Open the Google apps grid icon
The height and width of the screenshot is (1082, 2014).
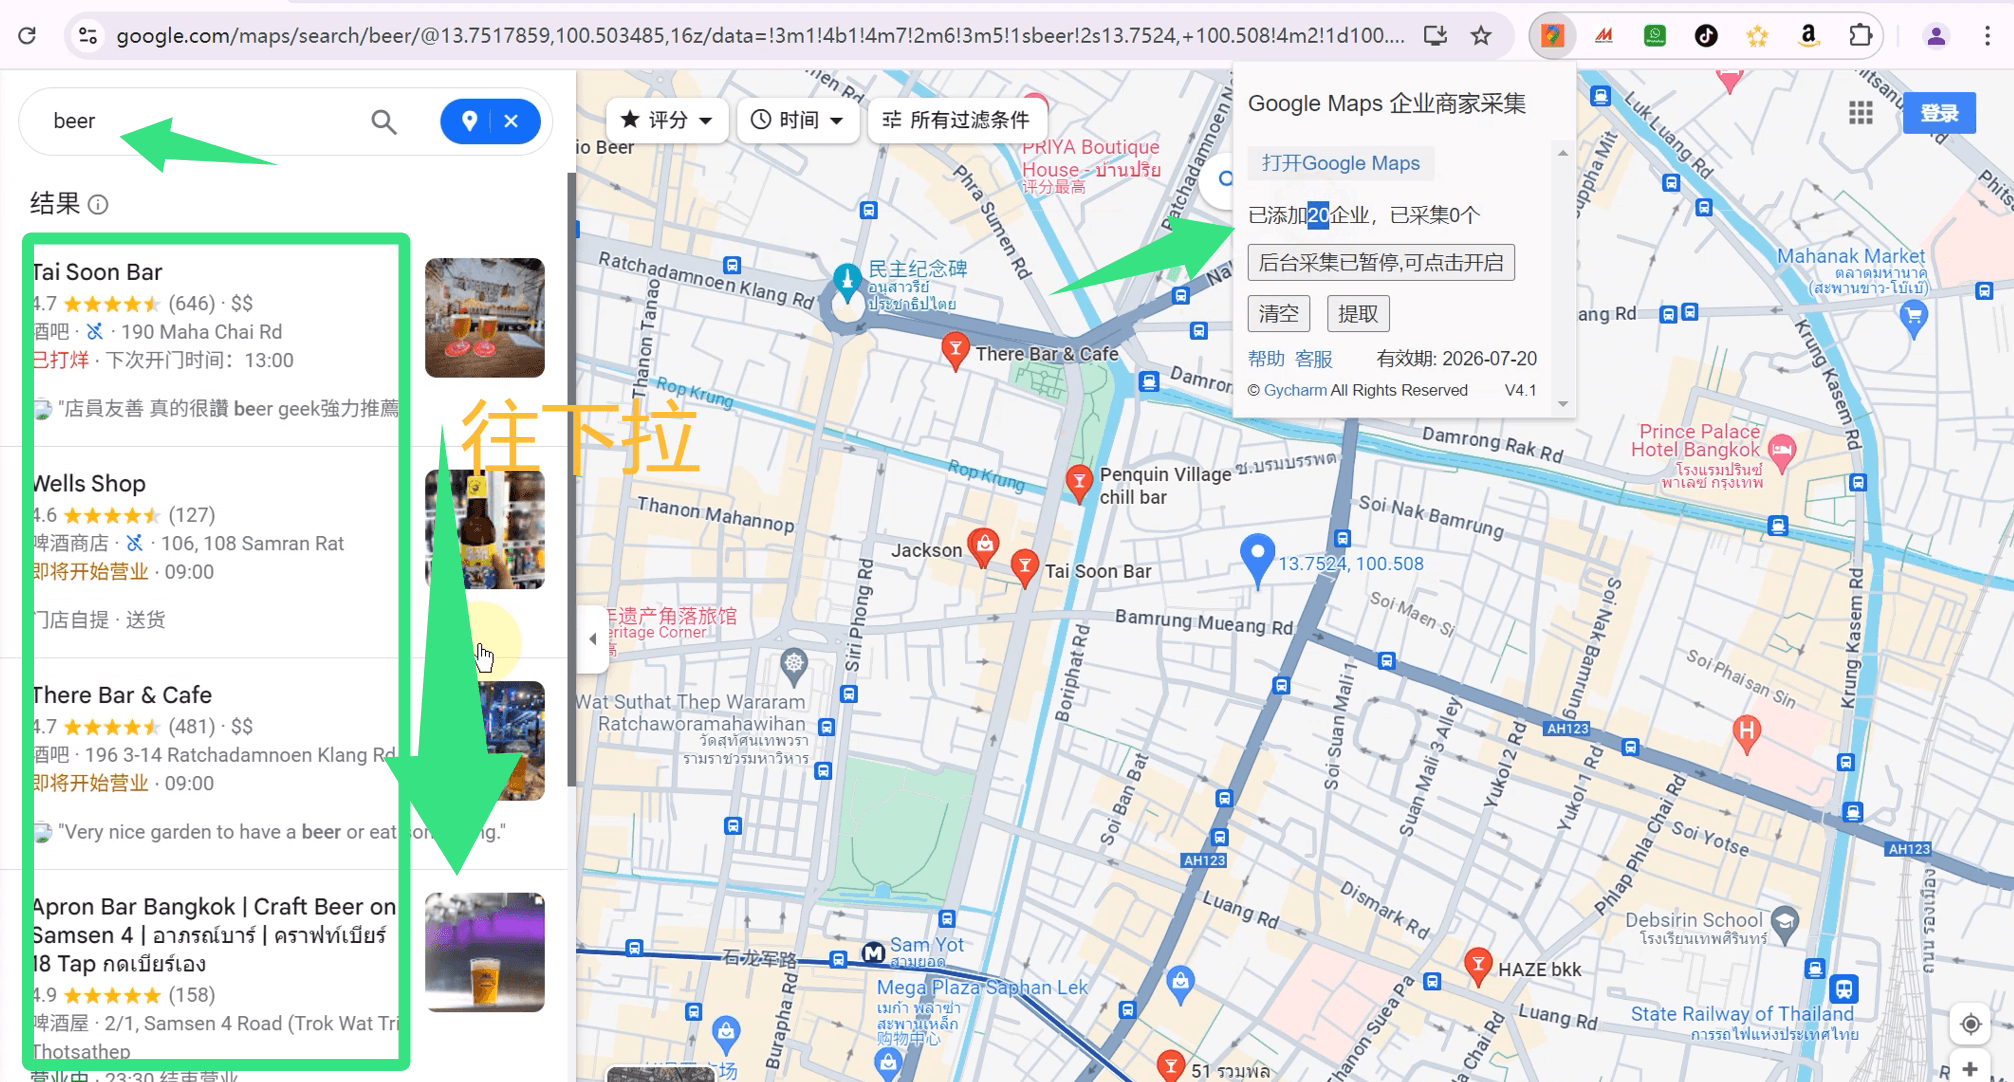(x=1861, y=113)
